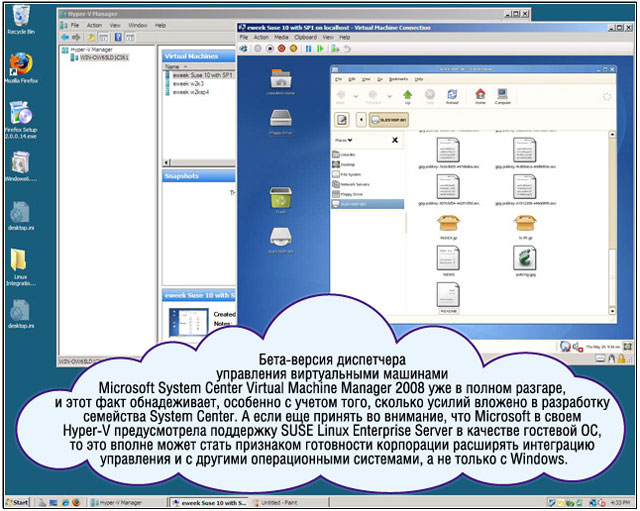This screenshot has height=511, width=640.
Task: Click the Up arrow in file browser toolbar
Action: point(407,97)
